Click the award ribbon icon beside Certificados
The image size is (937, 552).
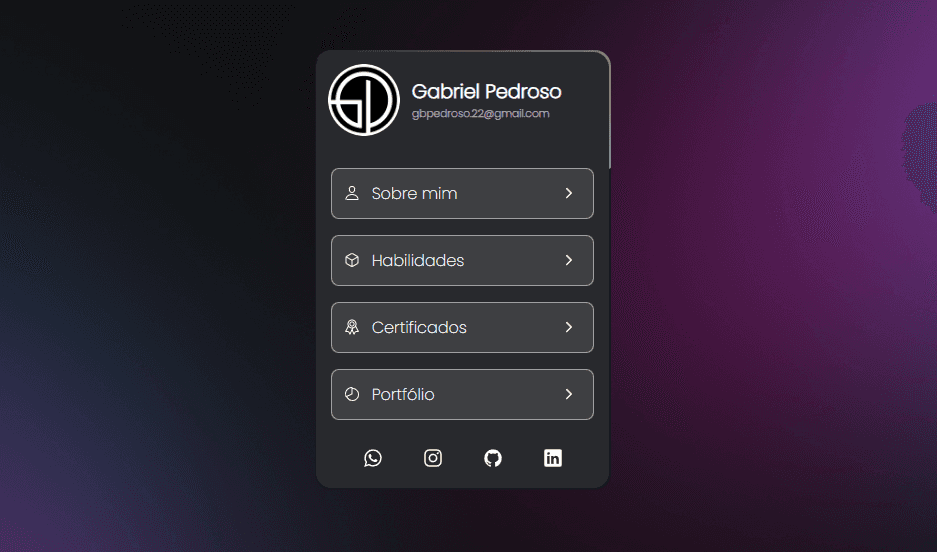(x=352, y=327)
